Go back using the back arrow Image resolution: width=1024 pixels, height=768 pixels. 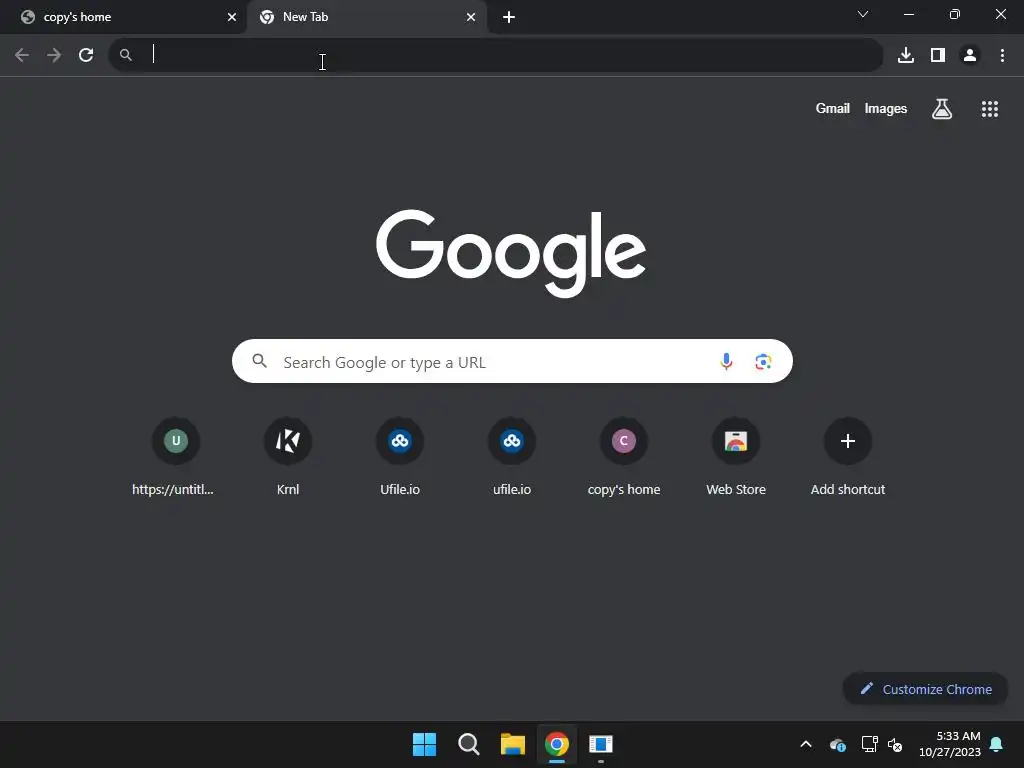click(x=22, y=55)
